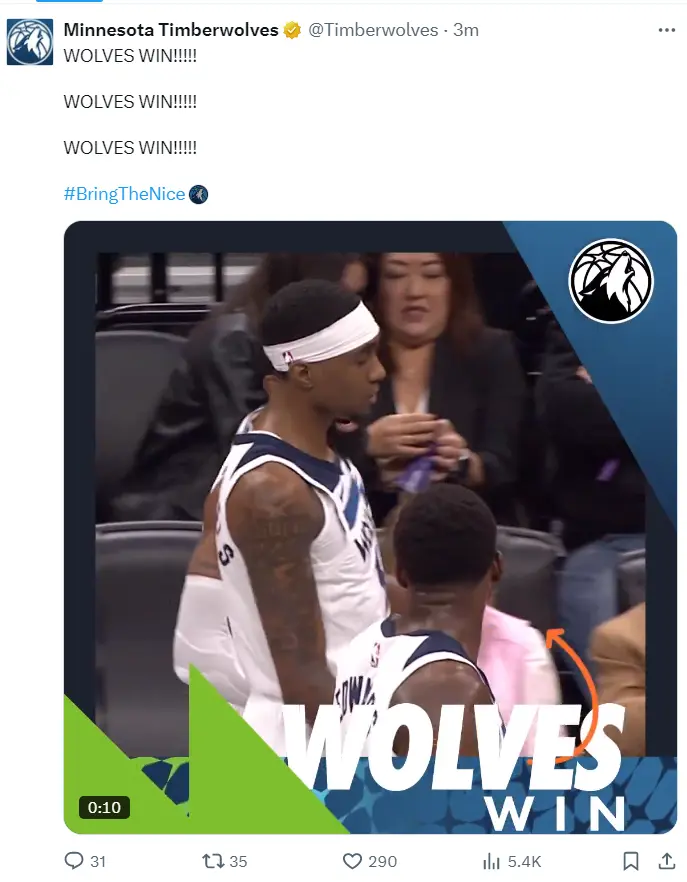687x882 pixels.
Task: Click the wolf emoji beside the hashtag
Action: [x=198, y=194]
